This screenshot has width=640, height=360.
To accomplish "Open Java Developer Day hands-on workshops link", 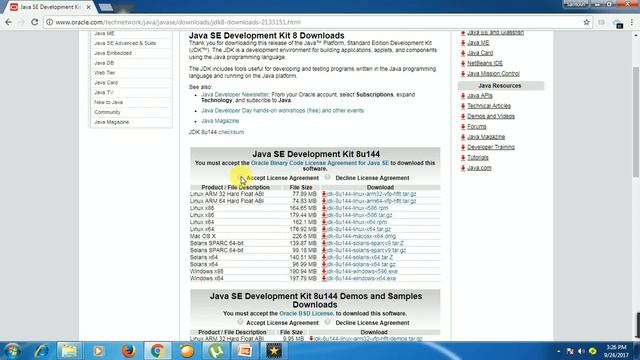I will point(282,110).
